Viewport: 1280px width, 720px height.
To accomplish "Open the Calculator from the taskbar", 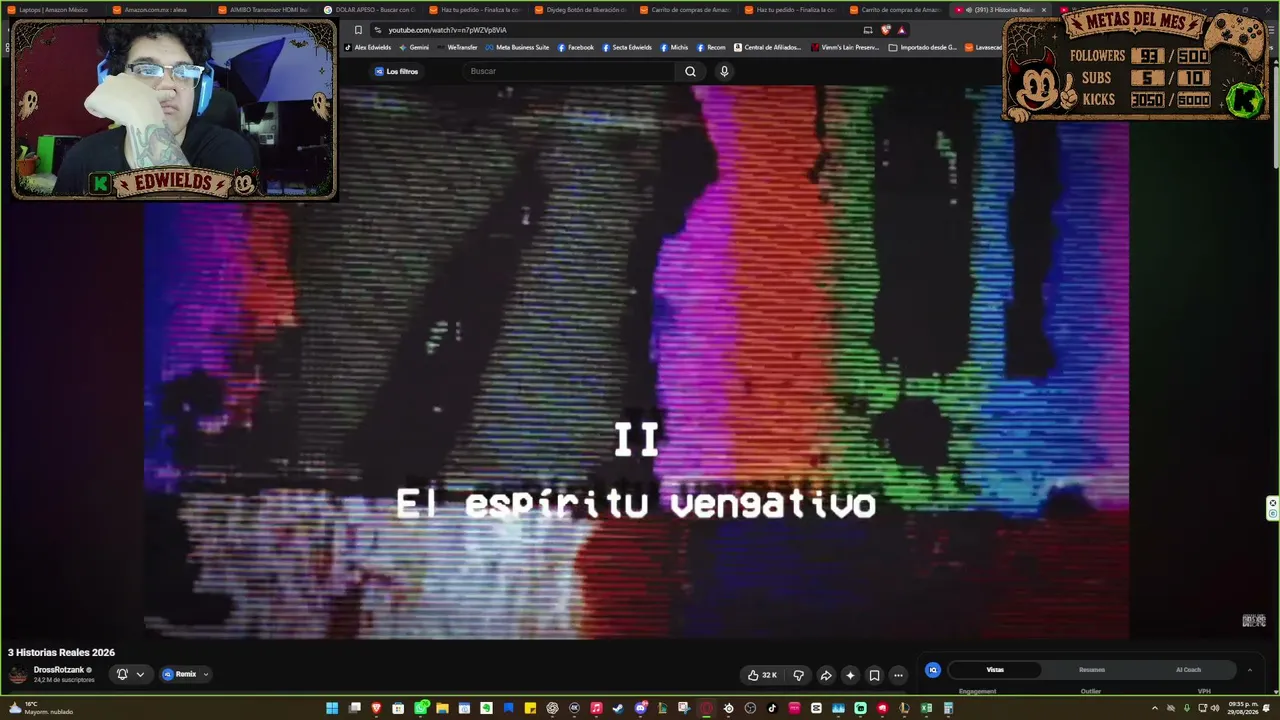I will click(x=948, y=709).
